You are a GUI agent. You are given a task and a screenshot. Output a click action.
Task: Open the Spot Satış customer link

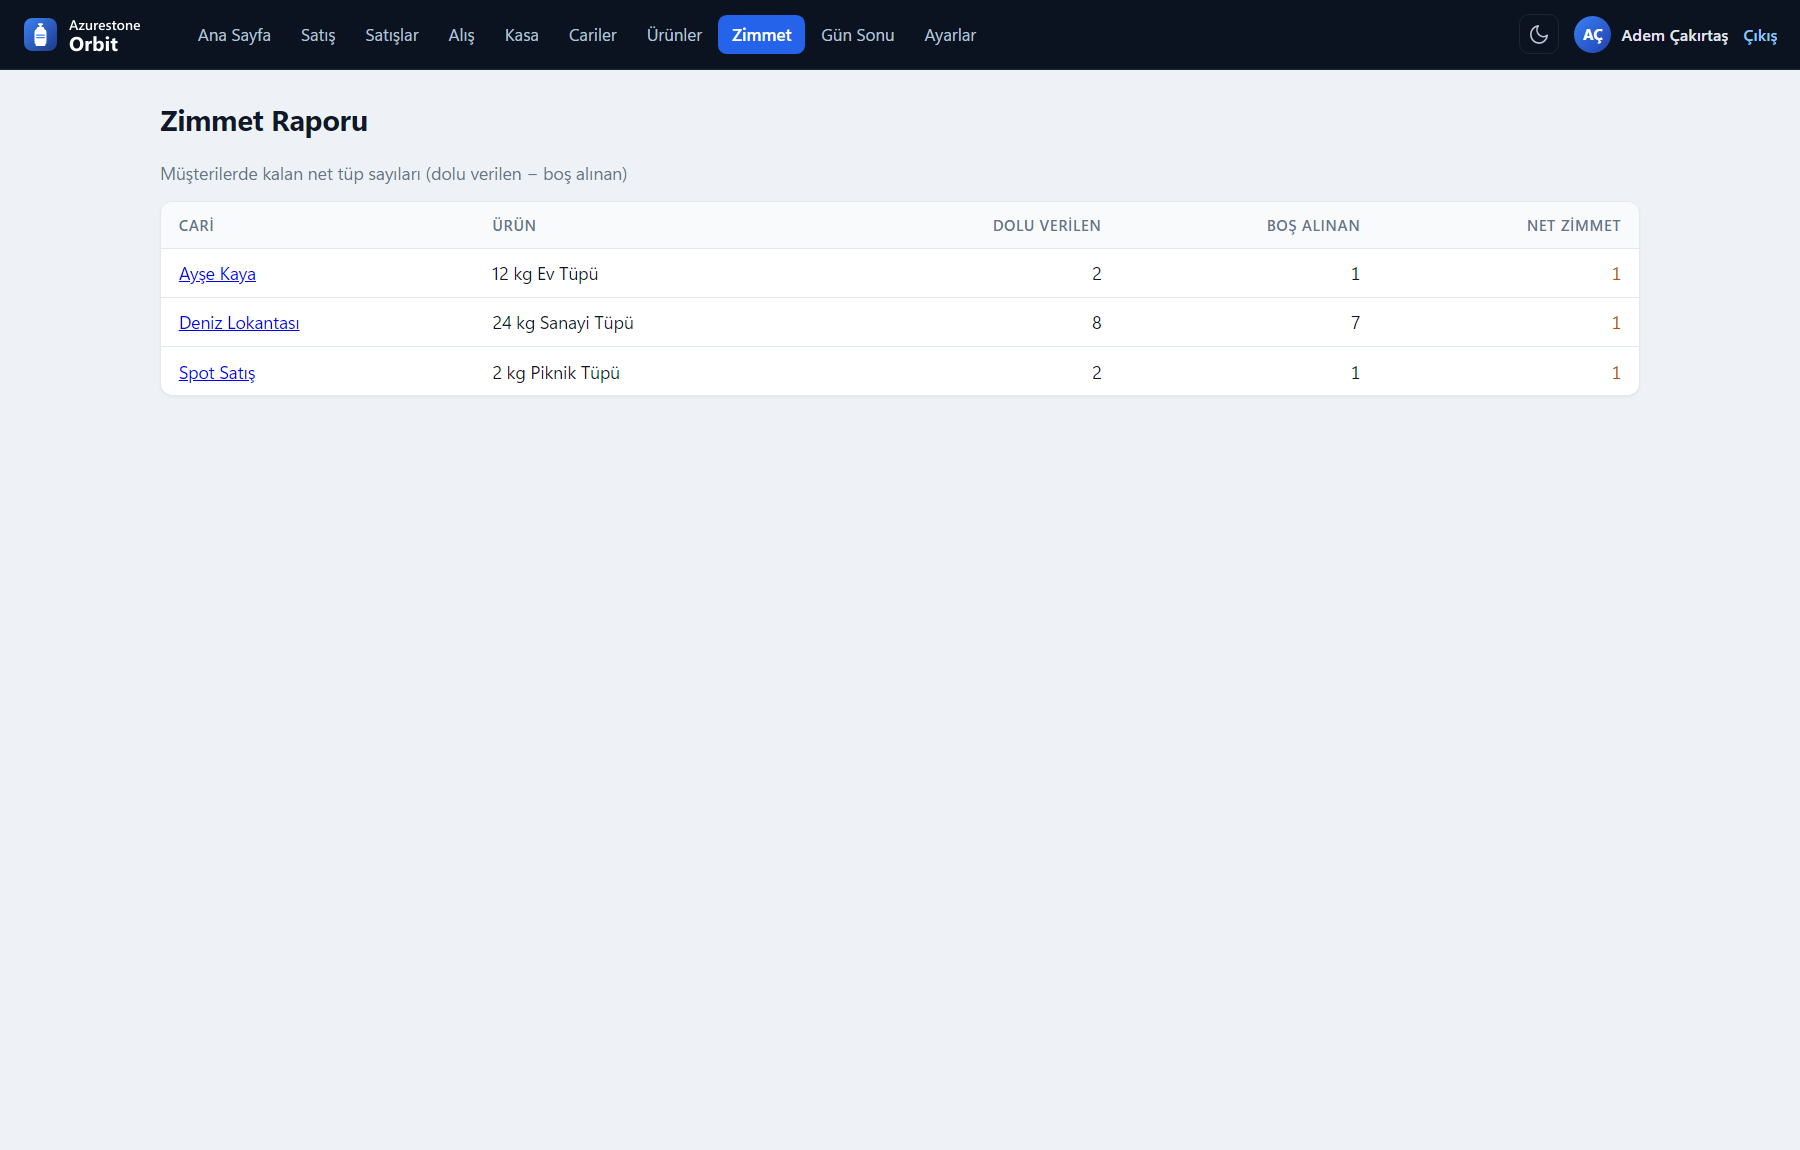[x=217, y=373]
